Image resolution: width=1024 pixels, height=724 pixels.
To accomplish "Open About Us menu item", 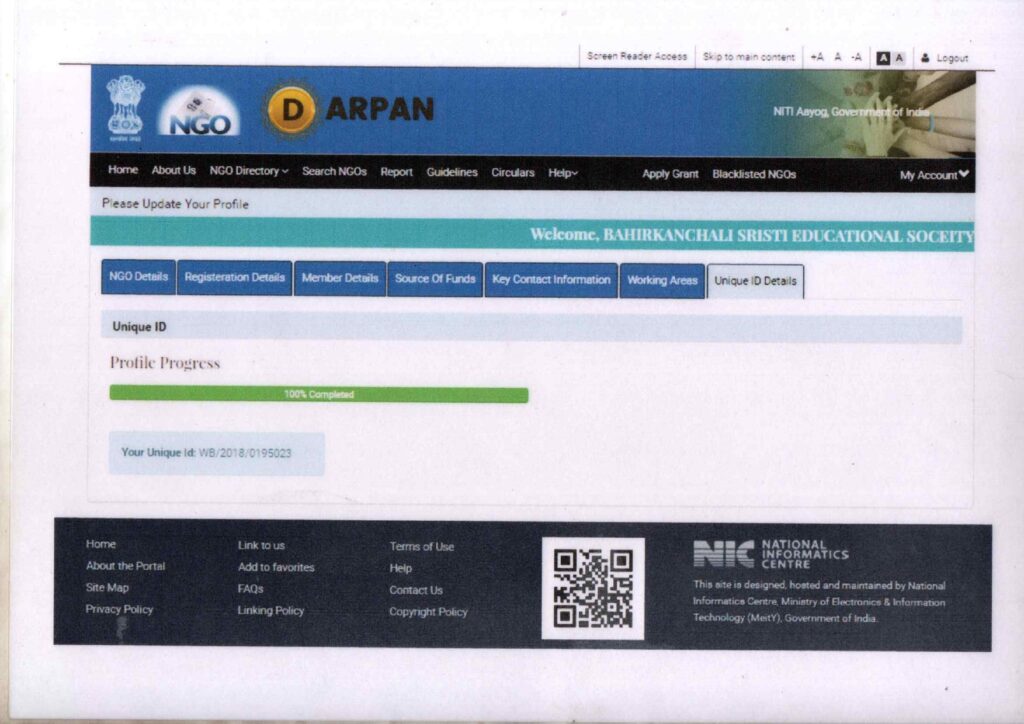I will point(173,170).
